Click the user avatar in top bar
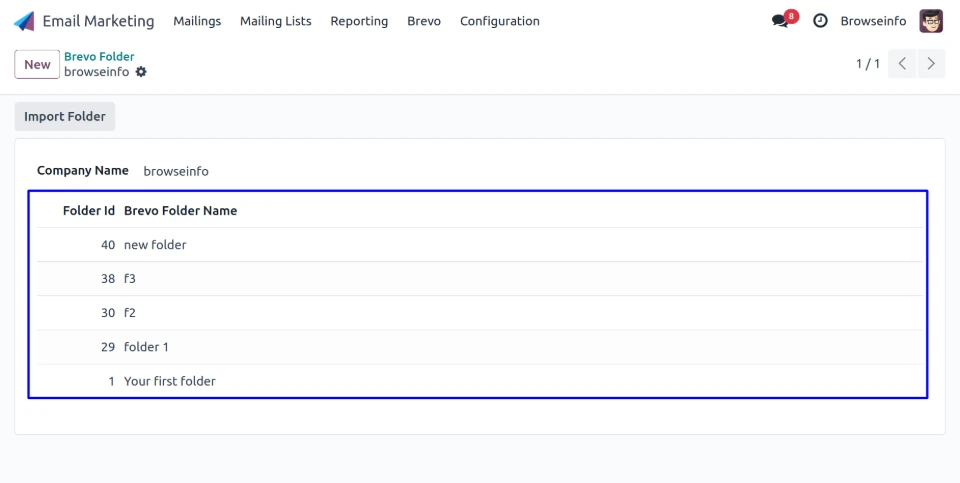Screen dimensions: 960x483 point(931,21)
